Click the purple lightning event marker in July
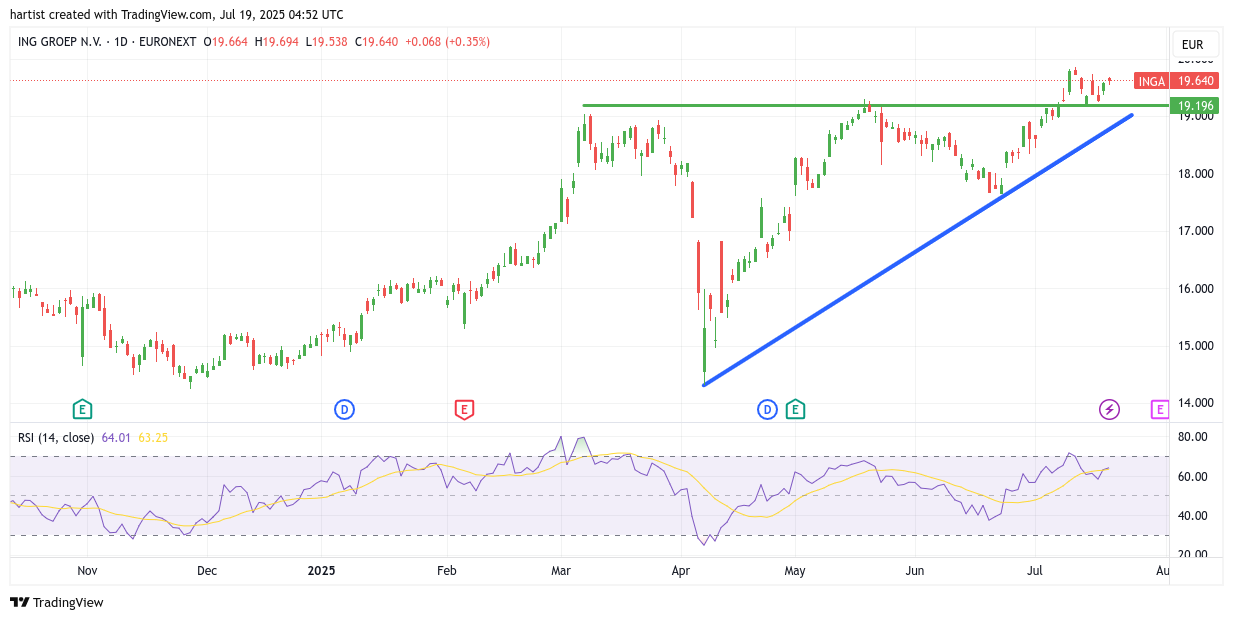1233x620 pixels. coord(1109,408)
